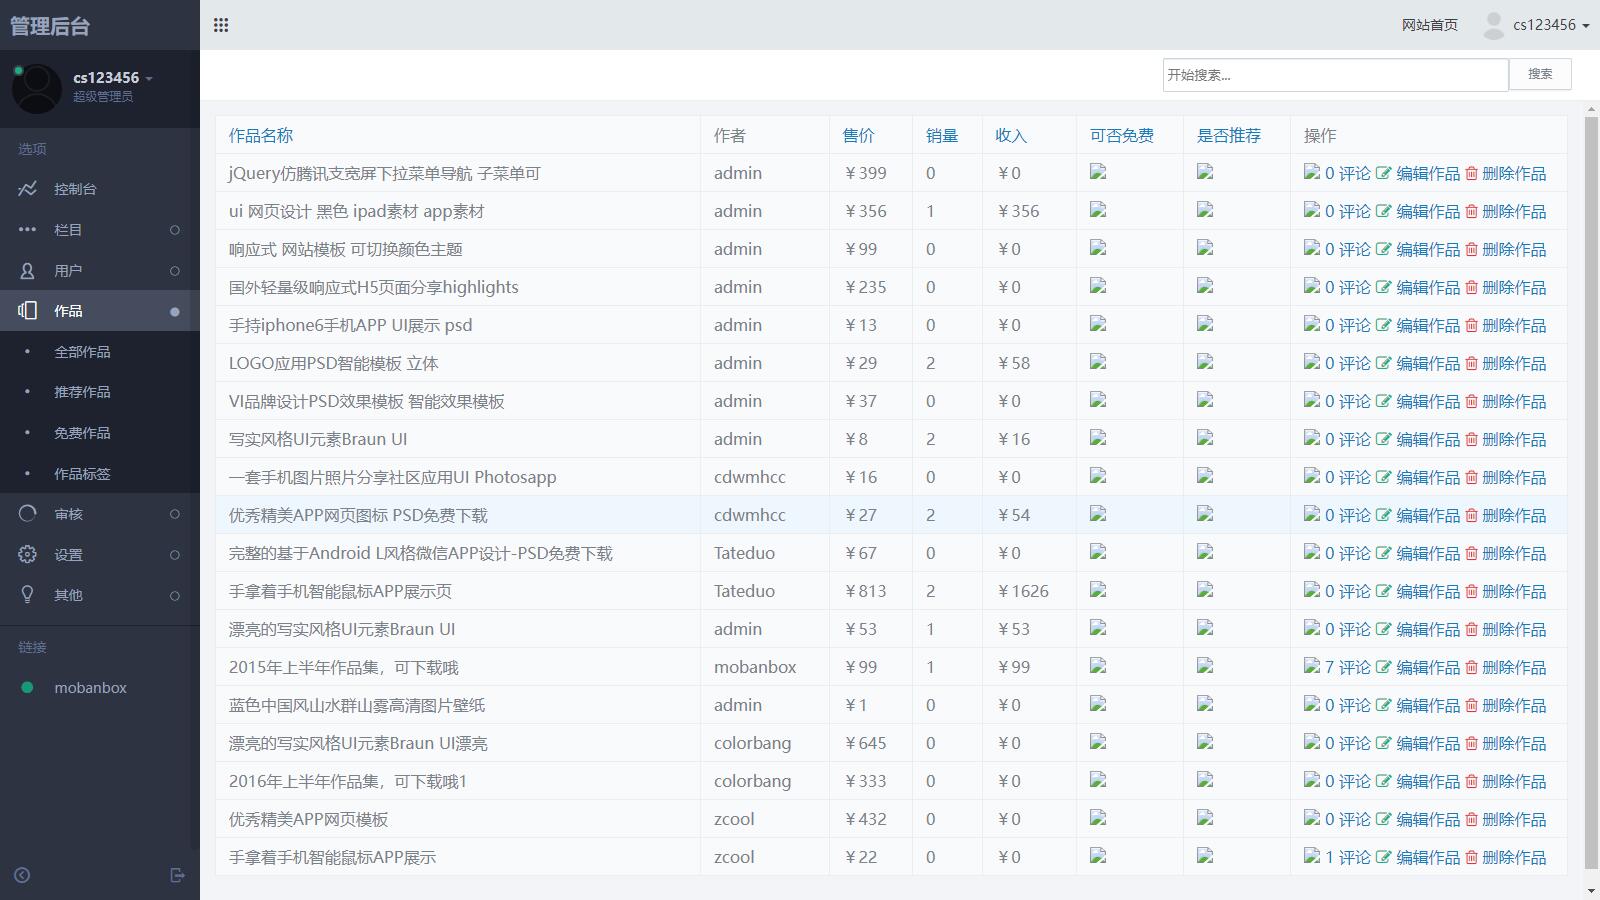Toggle 可否免费 for 手拿着手机智能鼠标APP展示页 row

pyautogui.click(x=1098, y=590)
